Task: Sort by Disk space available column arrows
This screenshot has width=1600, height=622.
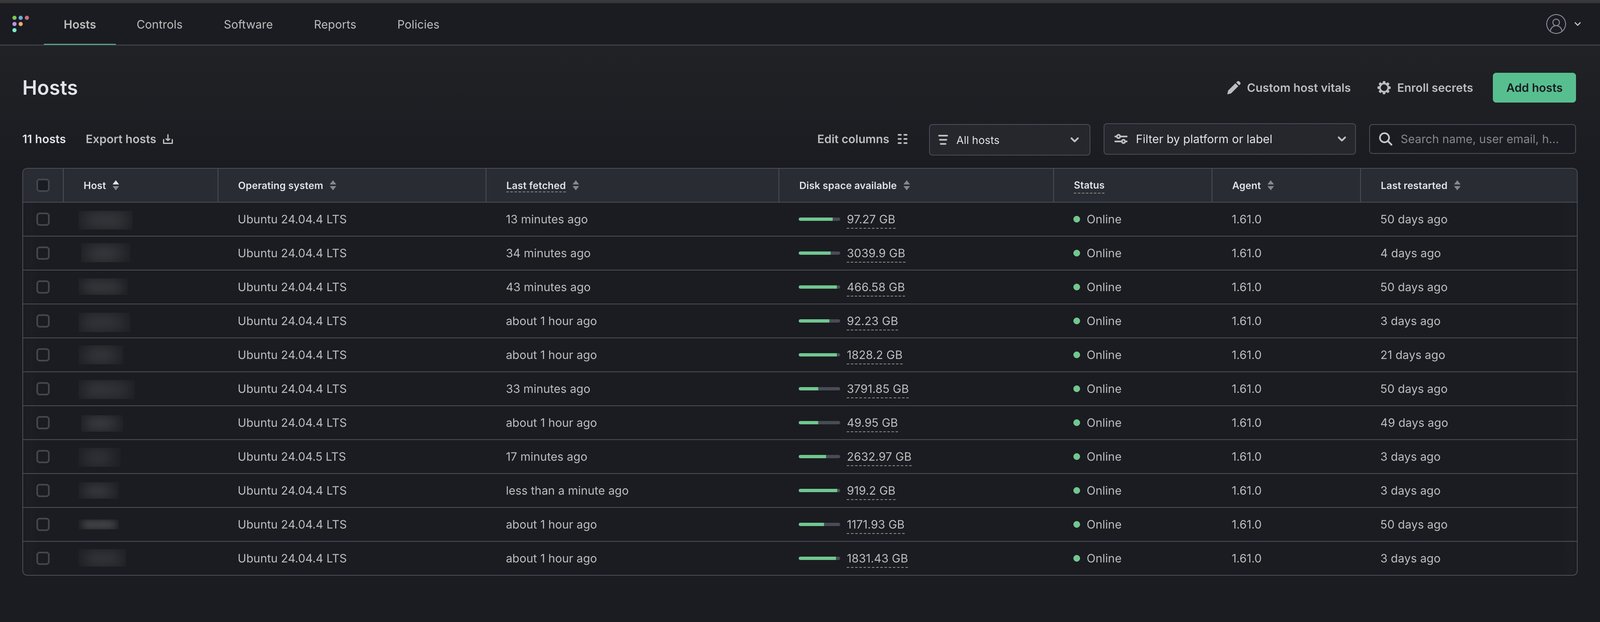Action: 907,185
